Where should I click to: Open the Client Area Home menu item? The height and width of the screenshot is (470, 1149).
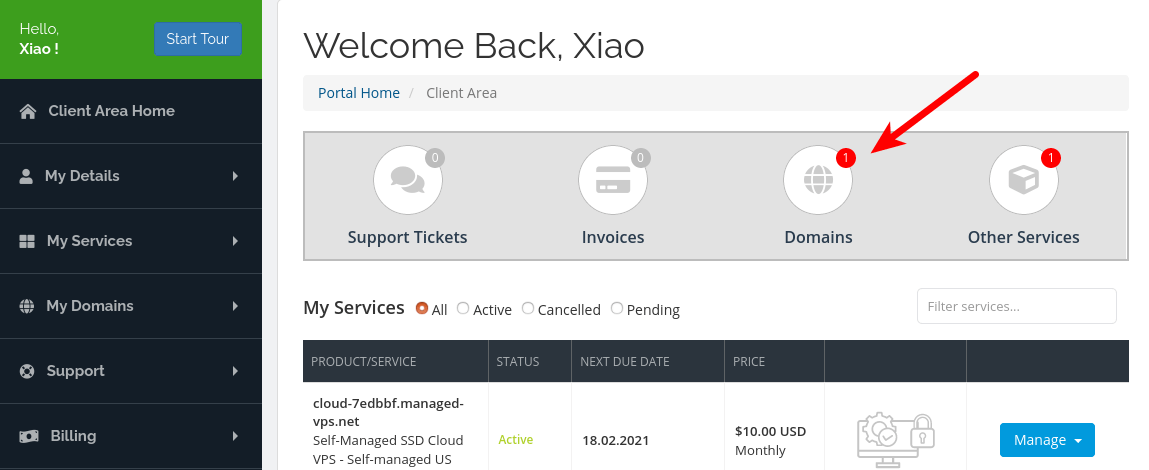pyautogui.click(x=111, y=111)
